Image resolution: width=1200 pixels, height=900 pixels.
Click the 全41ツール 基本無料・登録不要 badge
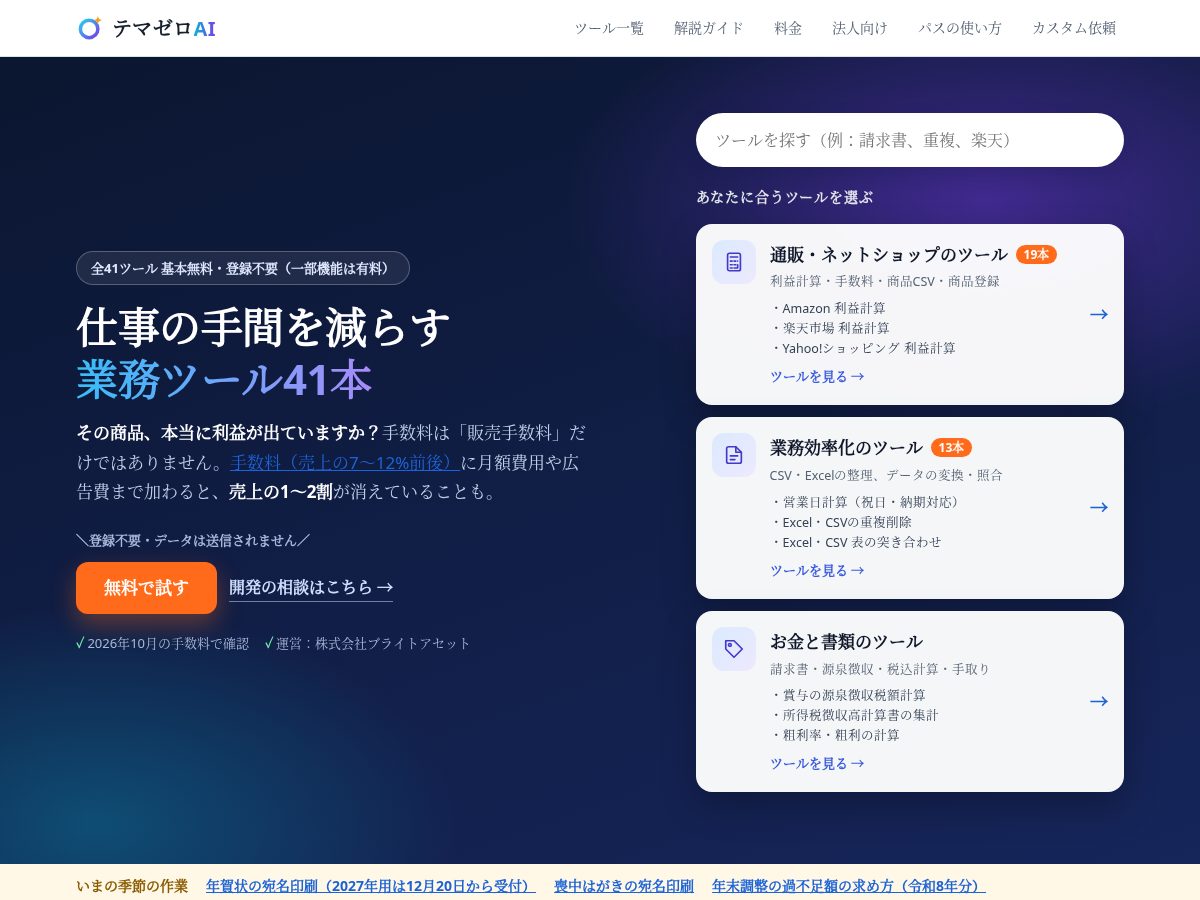243,268
